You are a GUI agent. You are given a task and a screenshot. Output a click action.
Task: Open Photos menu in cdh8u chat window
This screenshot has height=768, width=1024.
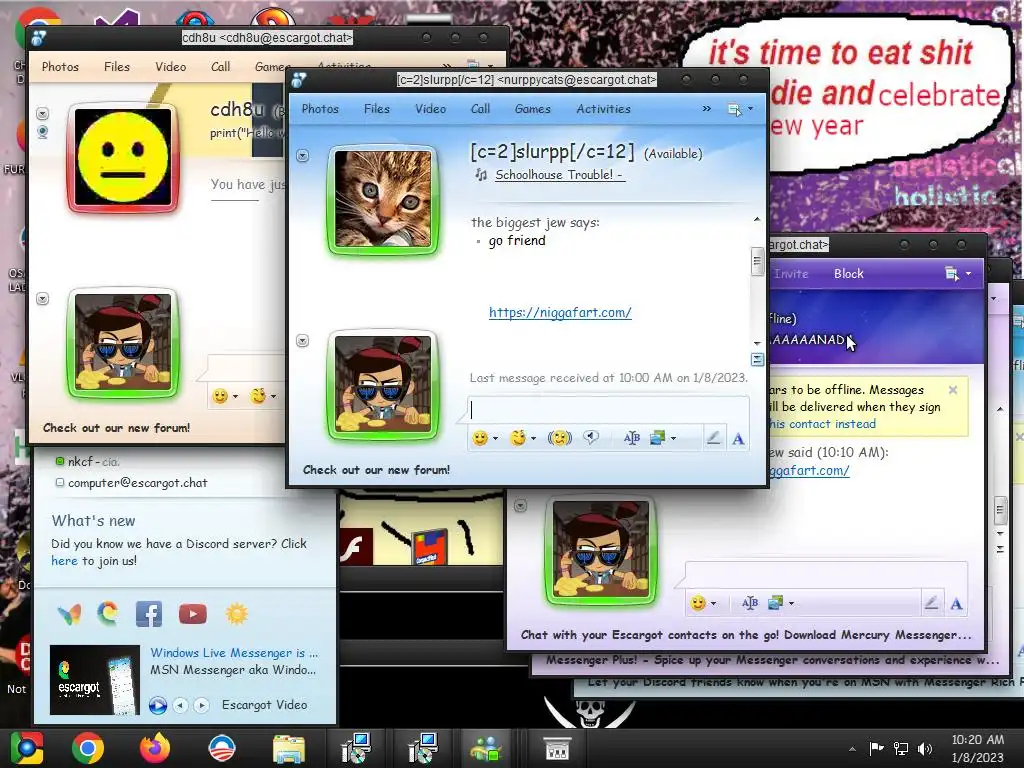60,67
